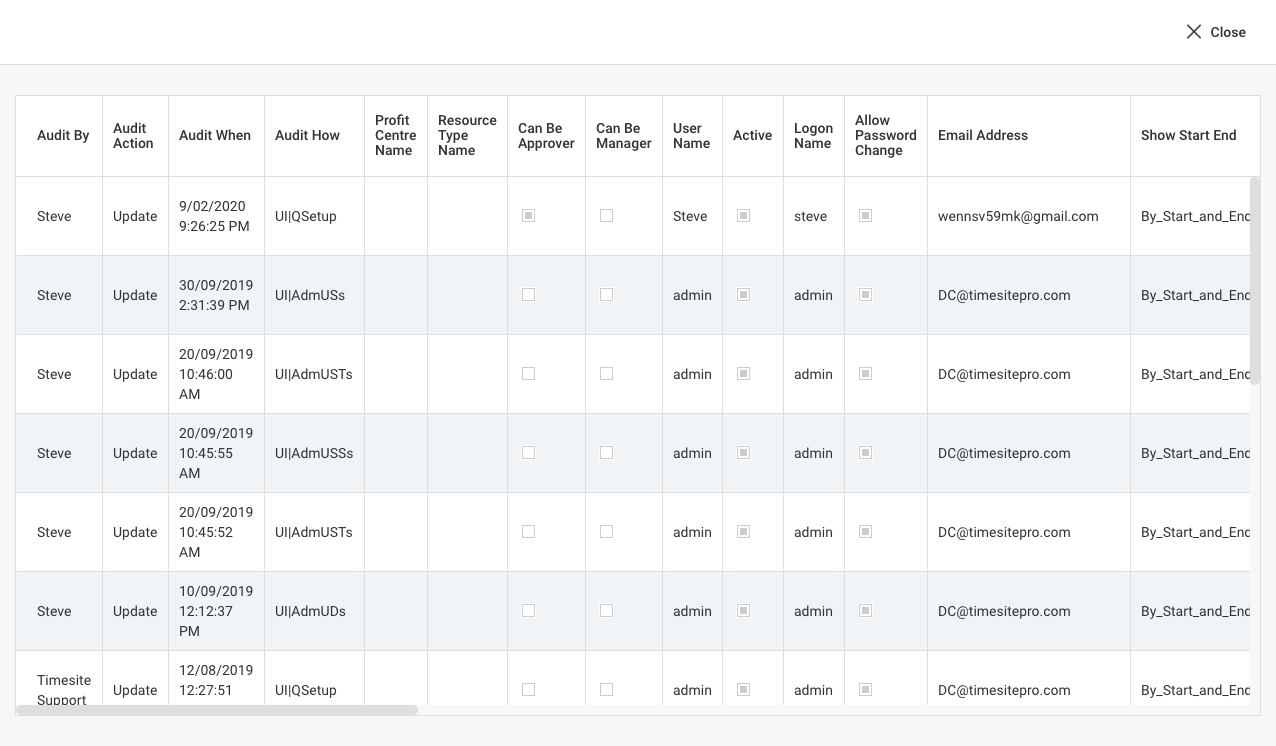Screen dimensions: 1276x746
Task: Click the Resource Type Name column header
Action: (467, 135)
